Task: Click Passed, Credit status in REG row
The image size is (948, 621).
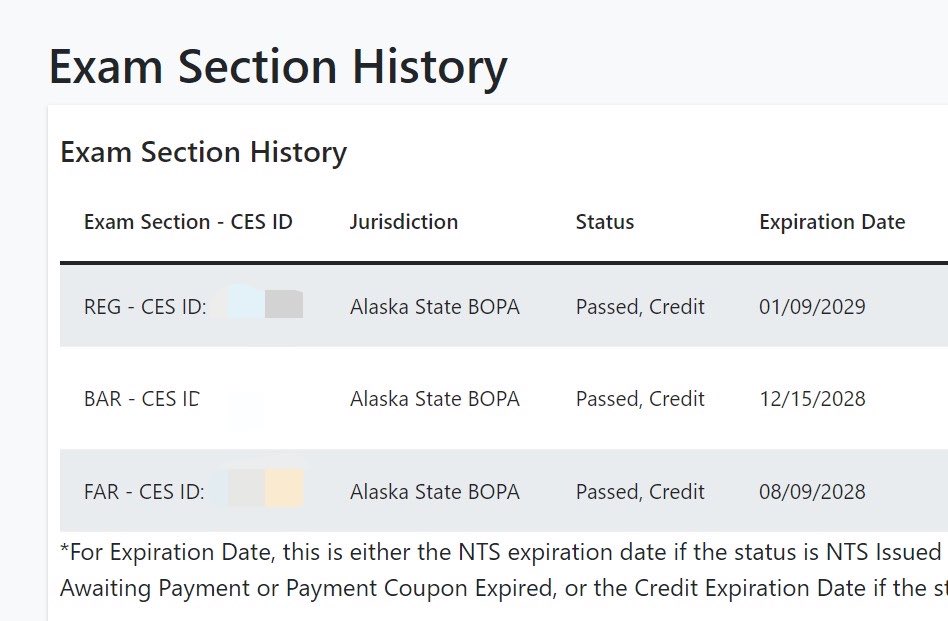Action: tap(640, 307)
